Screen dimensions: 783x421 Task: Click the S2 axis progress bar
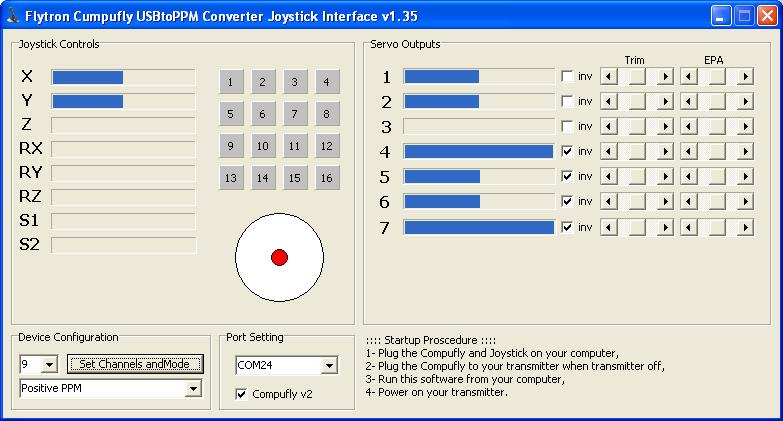(123, 245)
